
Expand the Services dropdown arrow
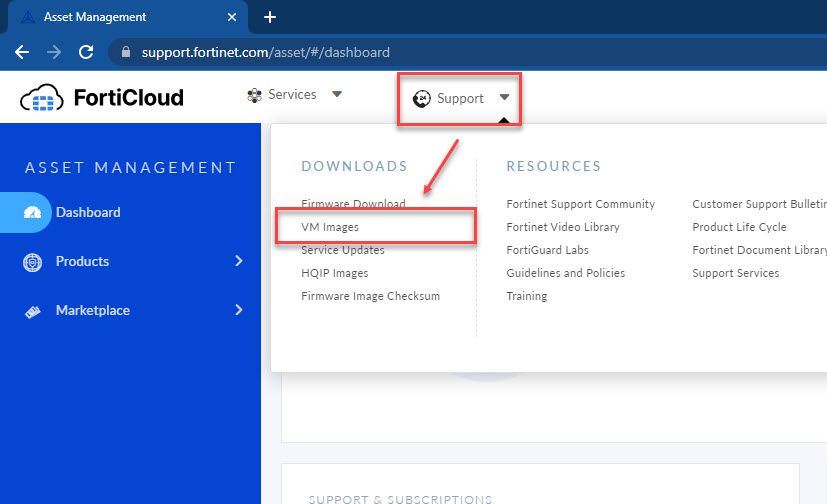(337, 94)
